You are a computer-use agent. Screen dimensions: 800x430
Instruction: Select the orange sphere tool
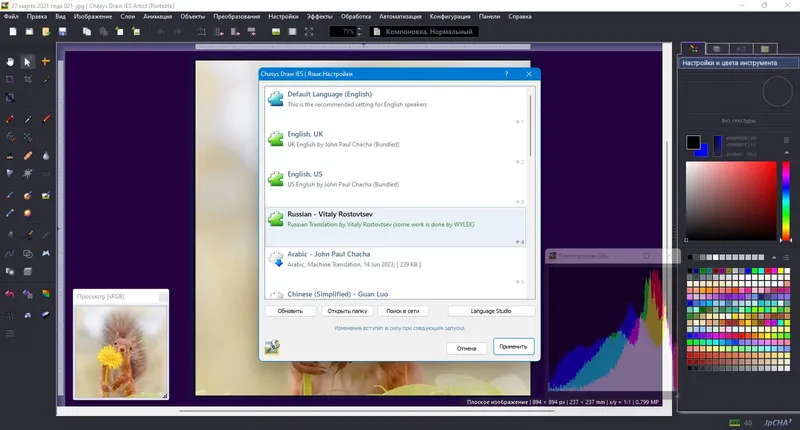point(28,213)
